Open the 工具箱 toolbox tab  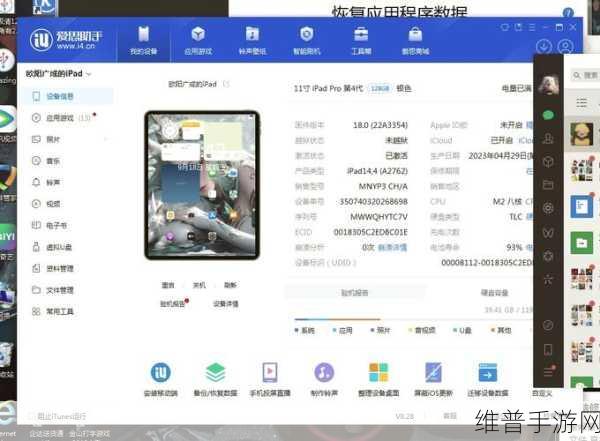coord(361,40)
